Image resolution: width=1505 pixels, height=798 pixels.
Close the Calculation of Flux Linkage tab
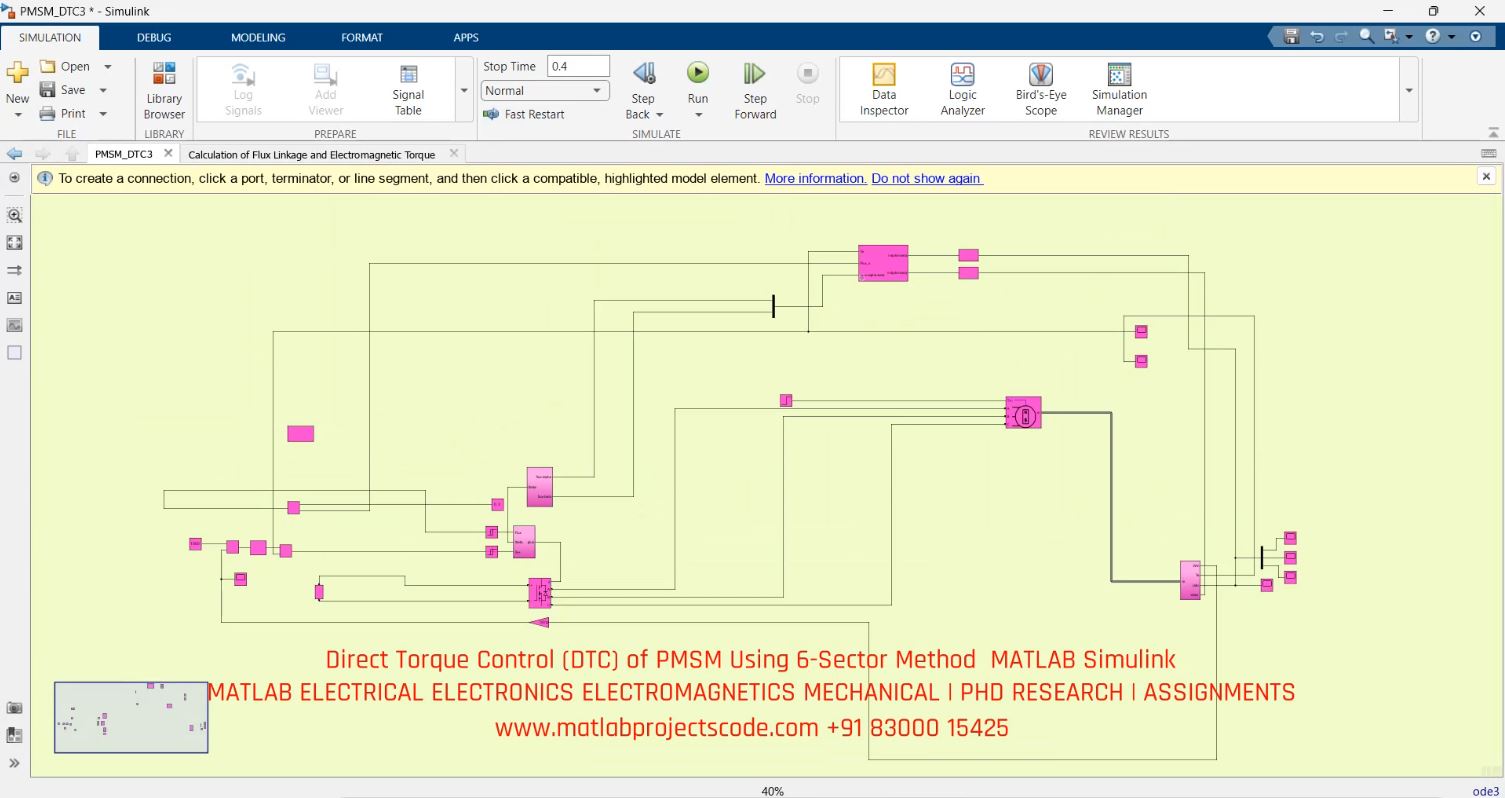tap(454, 154)
